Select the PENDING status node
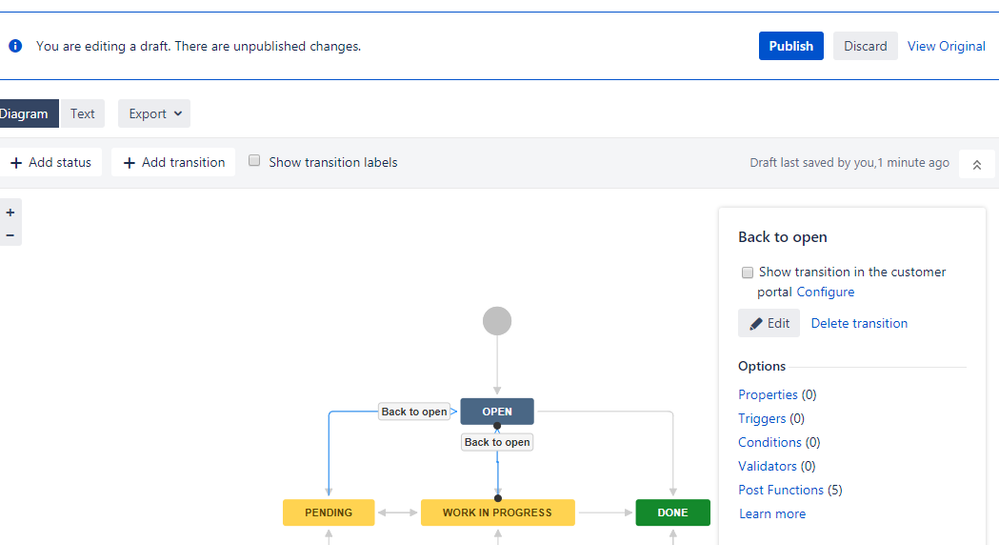This screenshot has width=999, height=545. click(x=329, y=512)
